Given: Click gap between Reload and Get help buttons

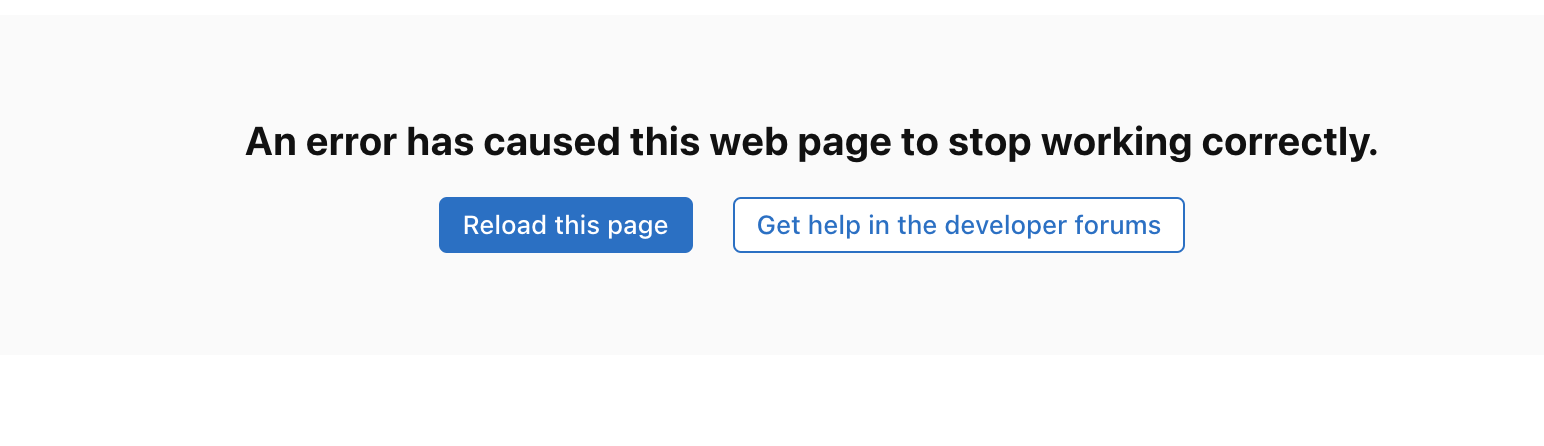Looking at the screenshot, I should point(713,225).
